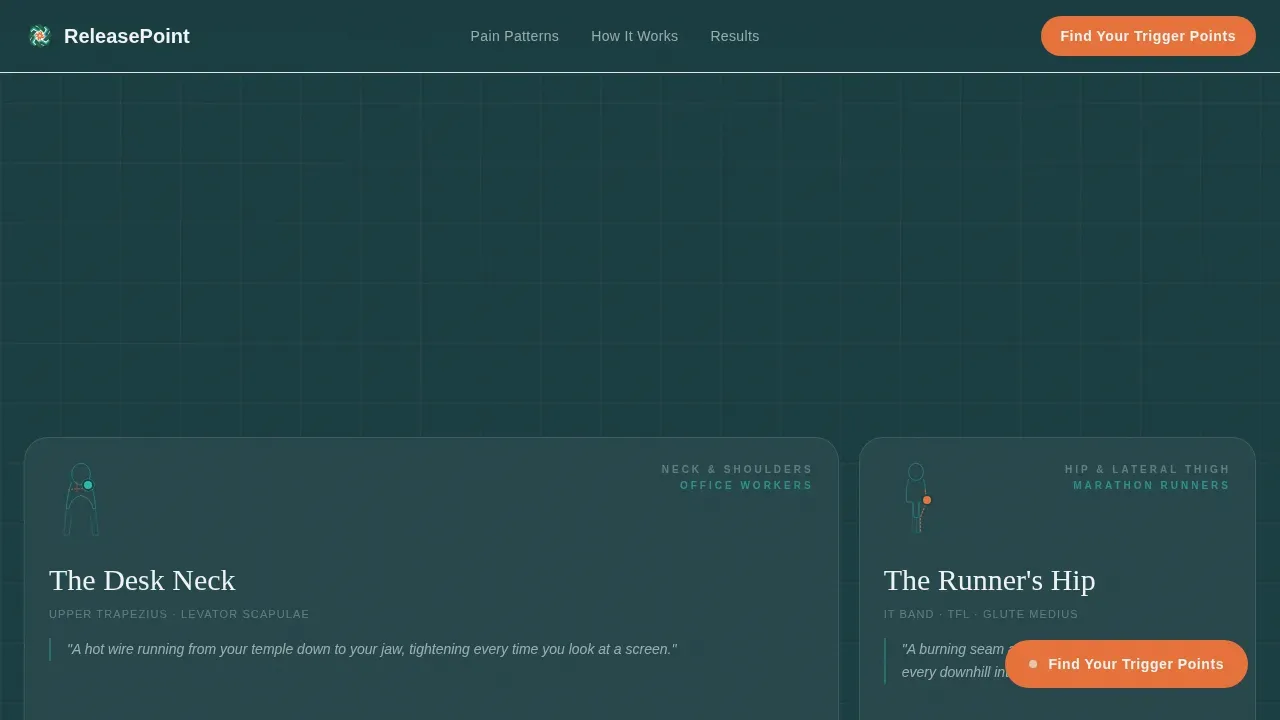The width and height of the screenshot is (1280, 720).
Task: Click the OFFICE WORKERS tag
Action: [746, 485]
